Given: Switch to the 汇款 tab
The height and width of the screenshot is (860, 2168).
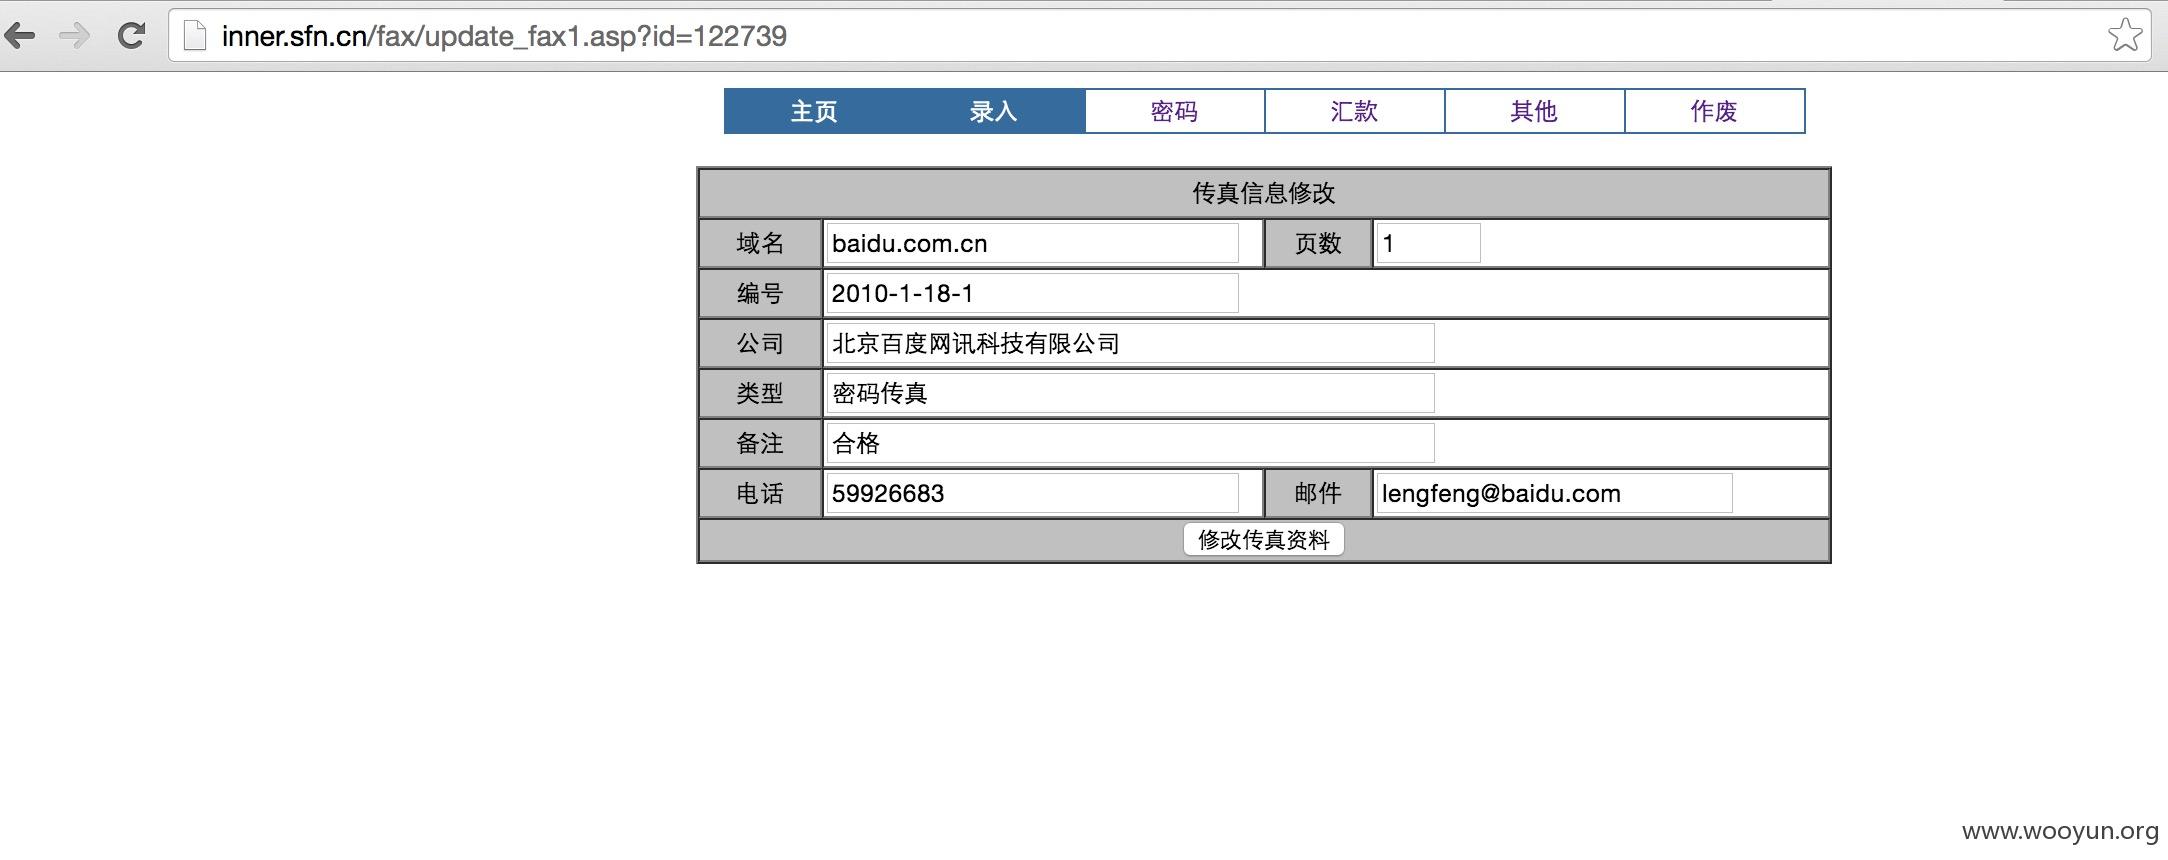Looking at the screenshot, I should [x=1354, y=111].
